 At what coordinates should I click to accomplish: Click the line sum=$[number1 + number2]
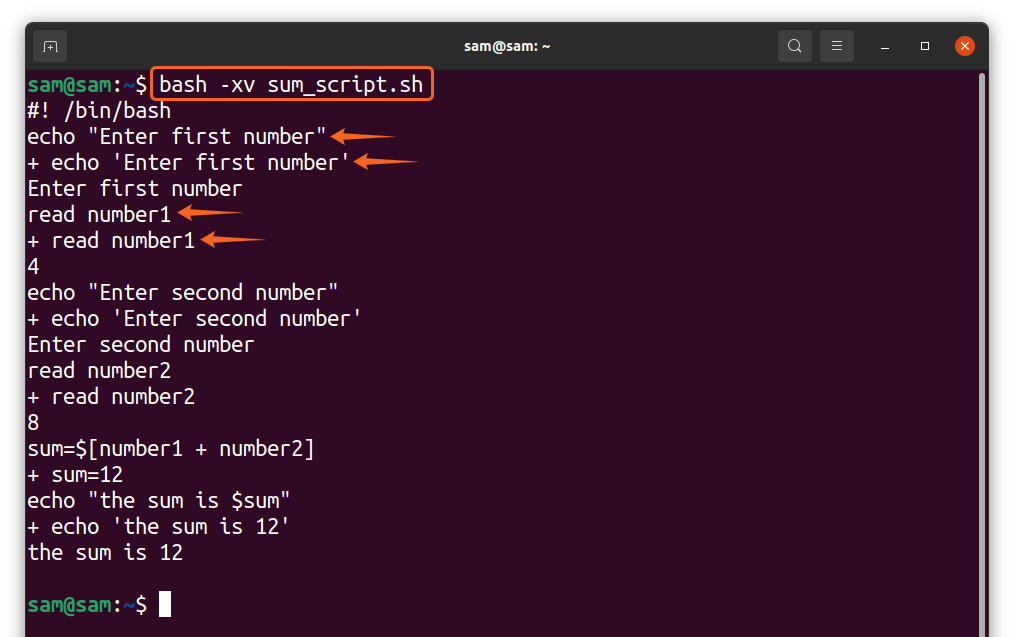pyautogui.click(x=171, y=449)
